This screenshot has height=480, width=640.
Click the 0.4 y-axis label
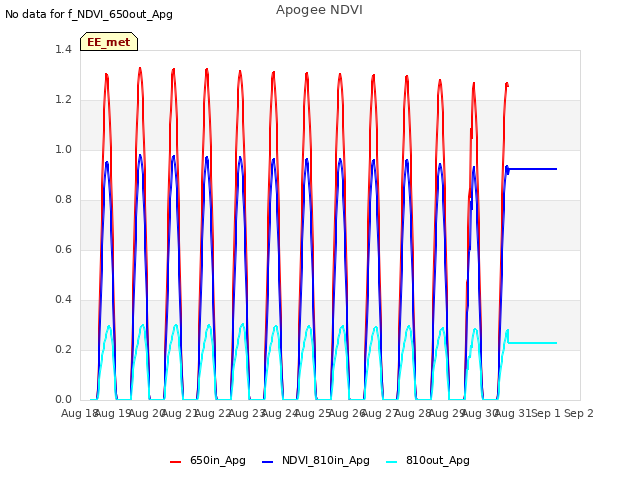(x=63, y=300)
